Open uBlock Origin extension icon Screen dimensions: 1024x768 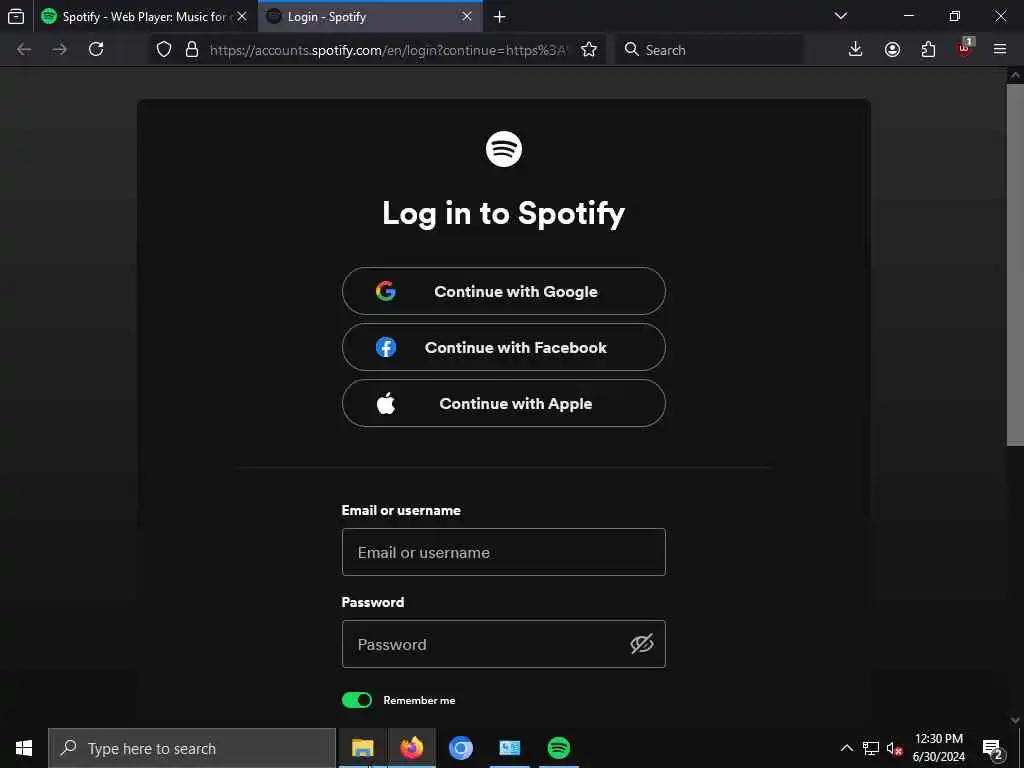coord(965,48)
